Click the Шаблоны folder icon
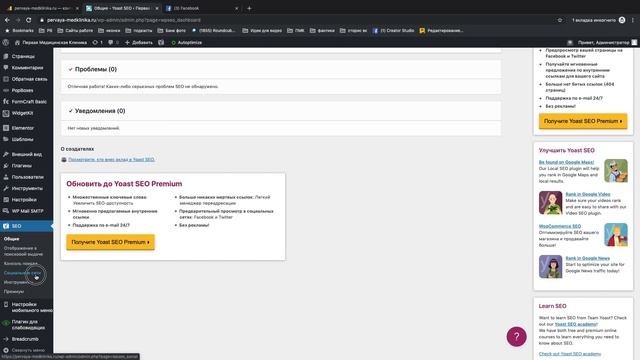This screenshot has width=640, height=360. click(x=6, y=139)
